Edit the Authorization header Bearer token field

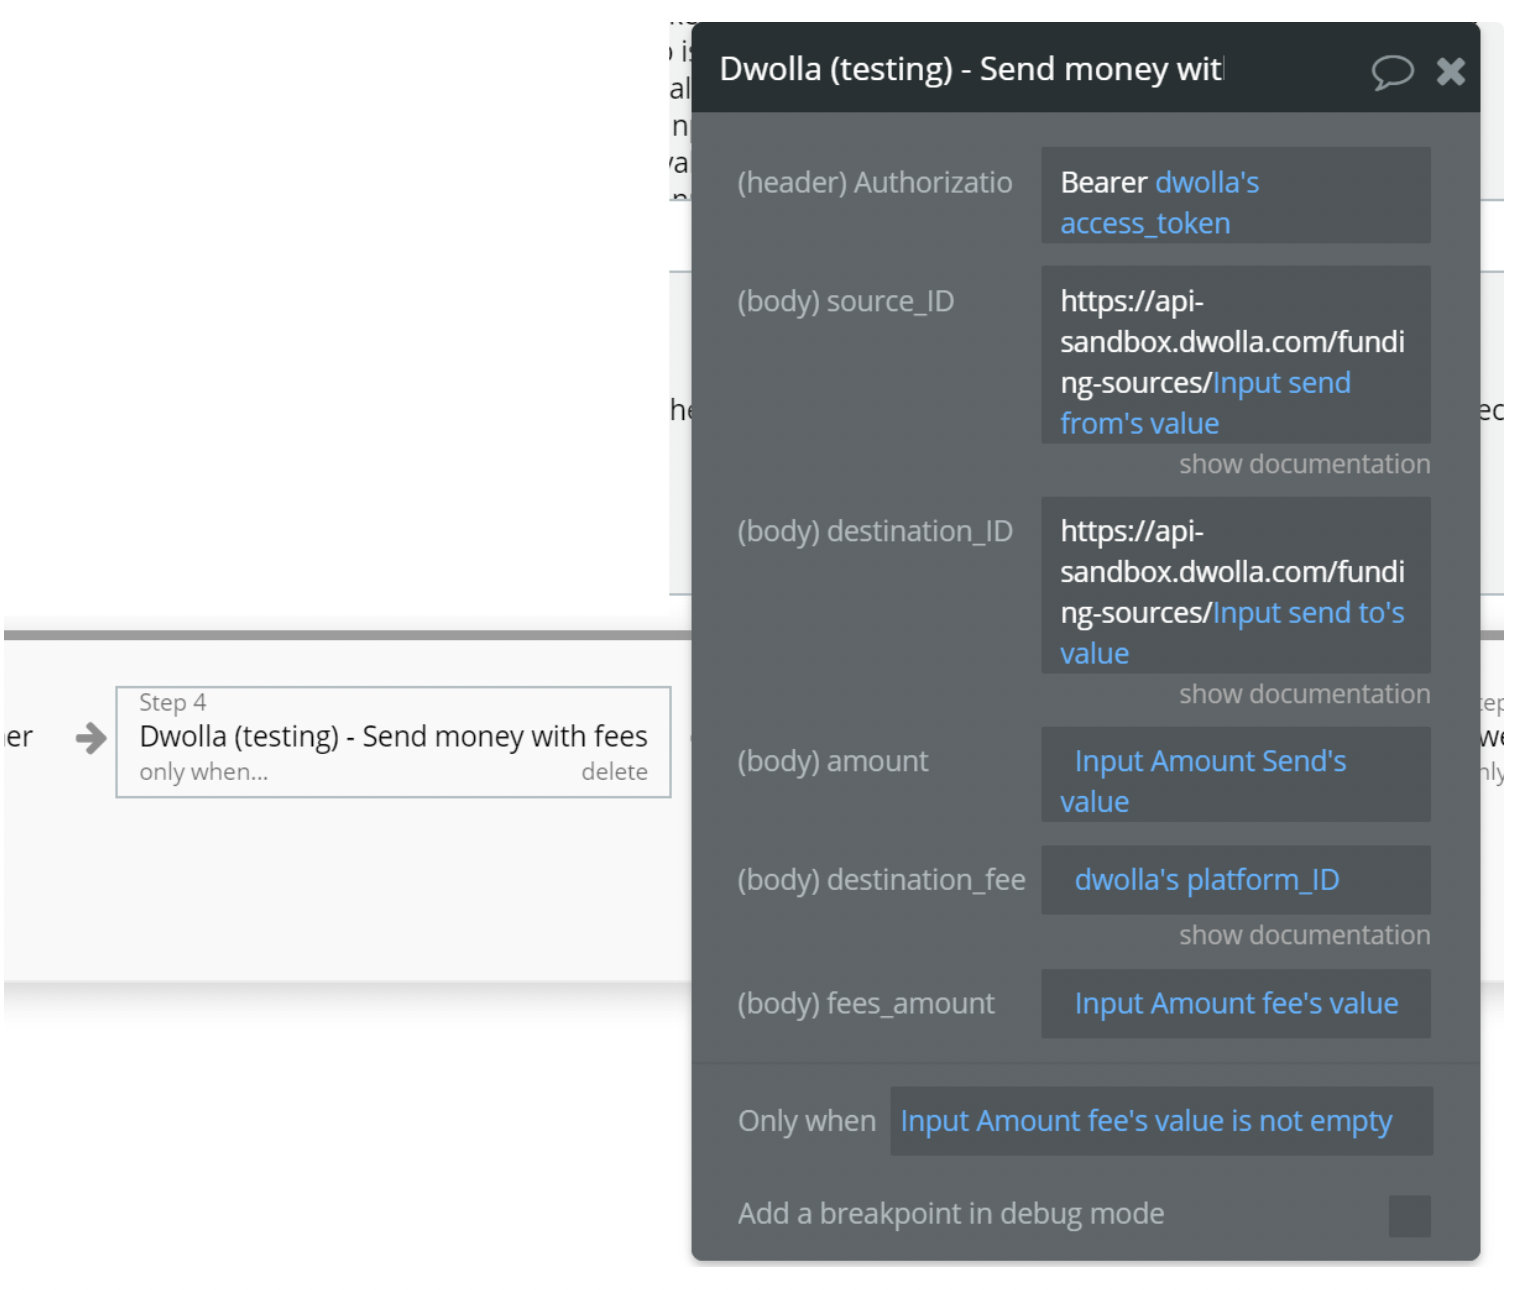[1235, 195]
